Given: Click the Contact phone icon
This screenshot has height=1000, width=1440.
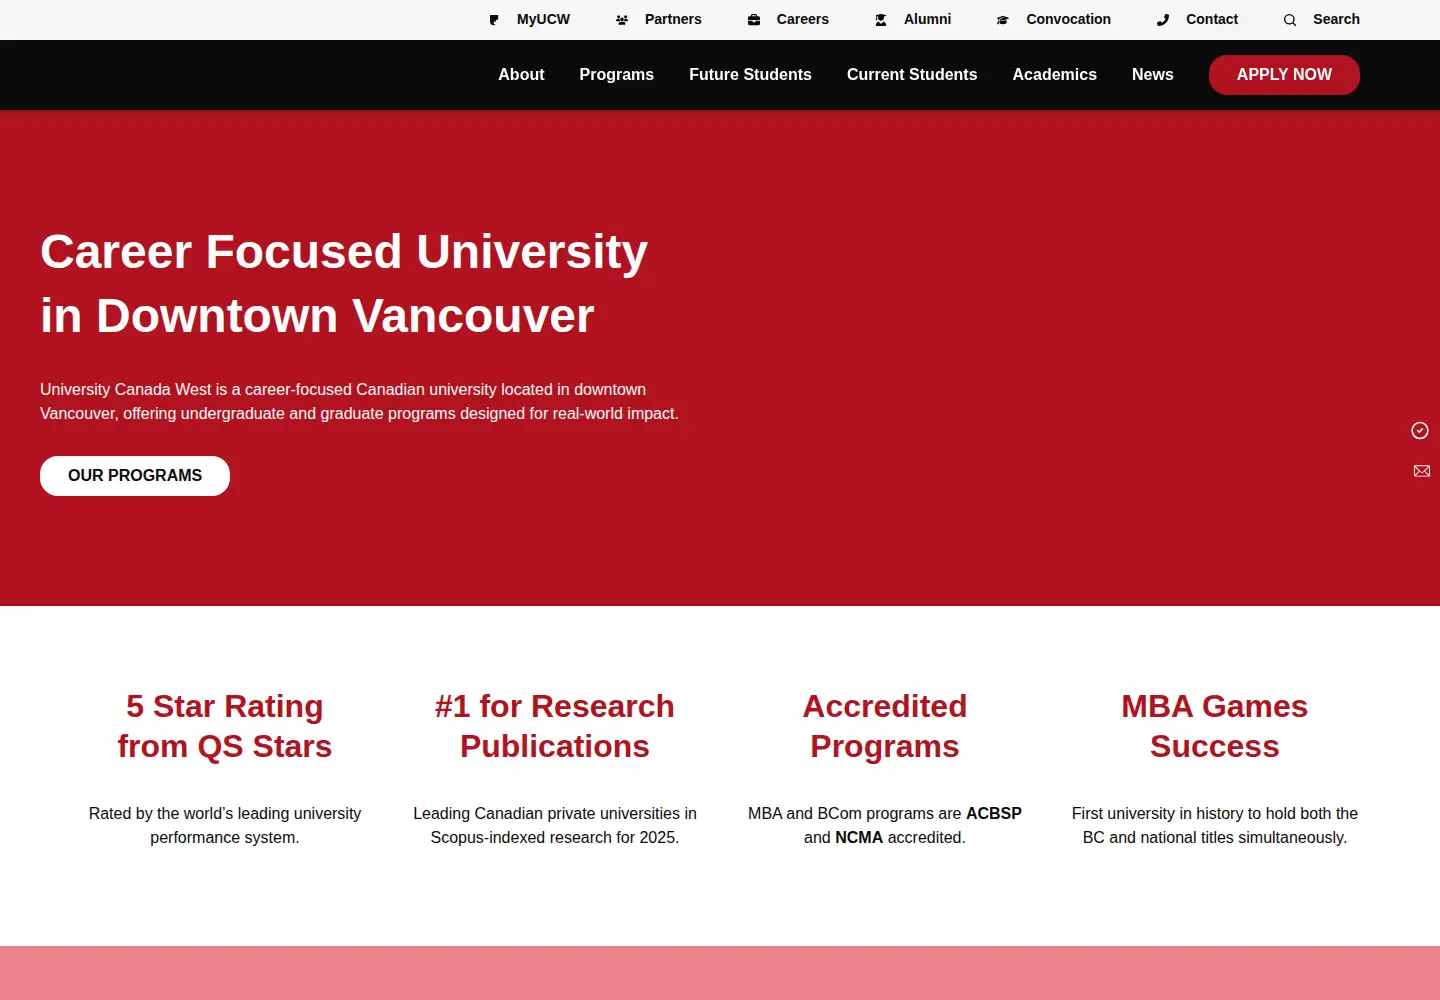Looking at the screenshot, I should click(x=1163, y=20).
